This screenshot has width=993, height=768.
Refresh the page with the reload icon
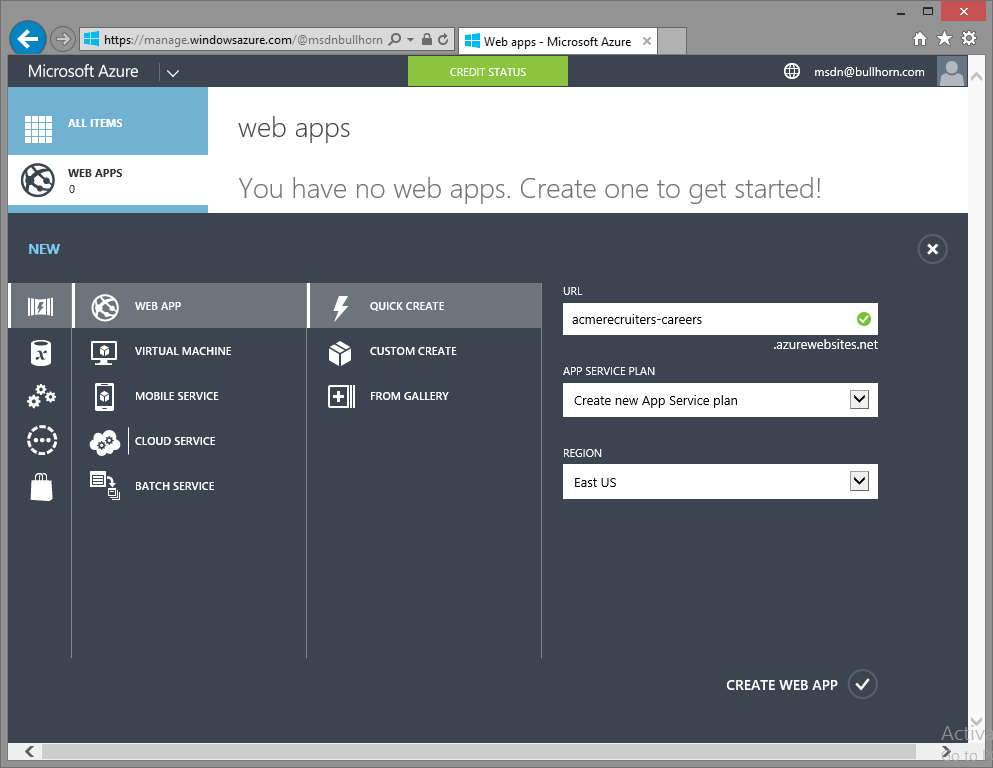[443, 39]
